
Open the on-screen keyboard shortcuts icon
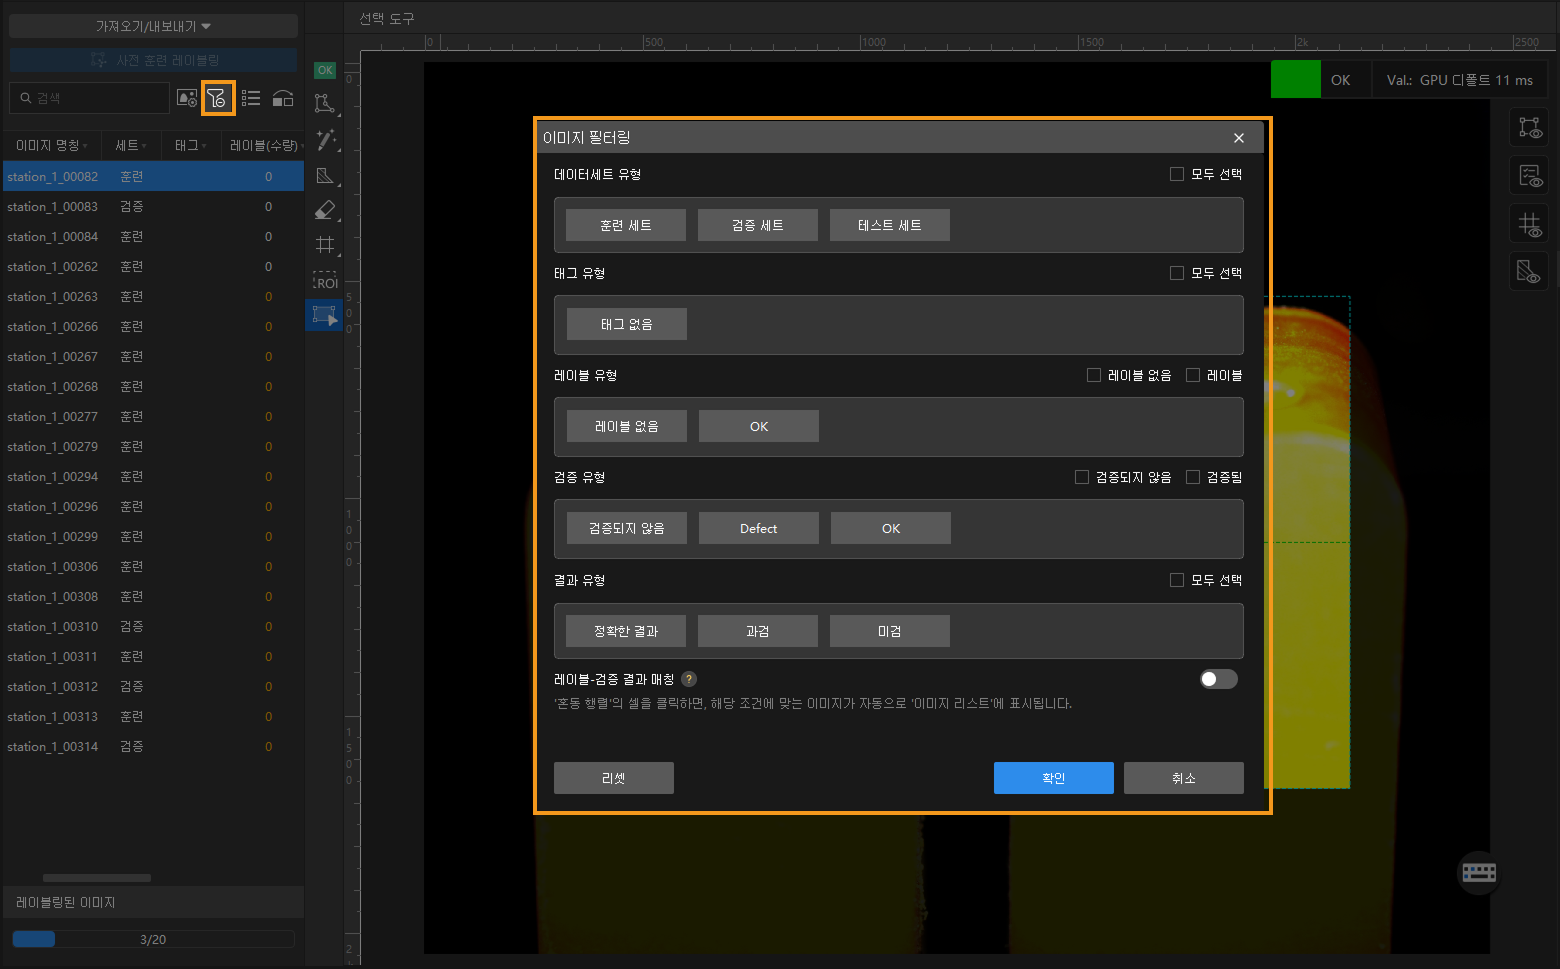pos(1478,872)
